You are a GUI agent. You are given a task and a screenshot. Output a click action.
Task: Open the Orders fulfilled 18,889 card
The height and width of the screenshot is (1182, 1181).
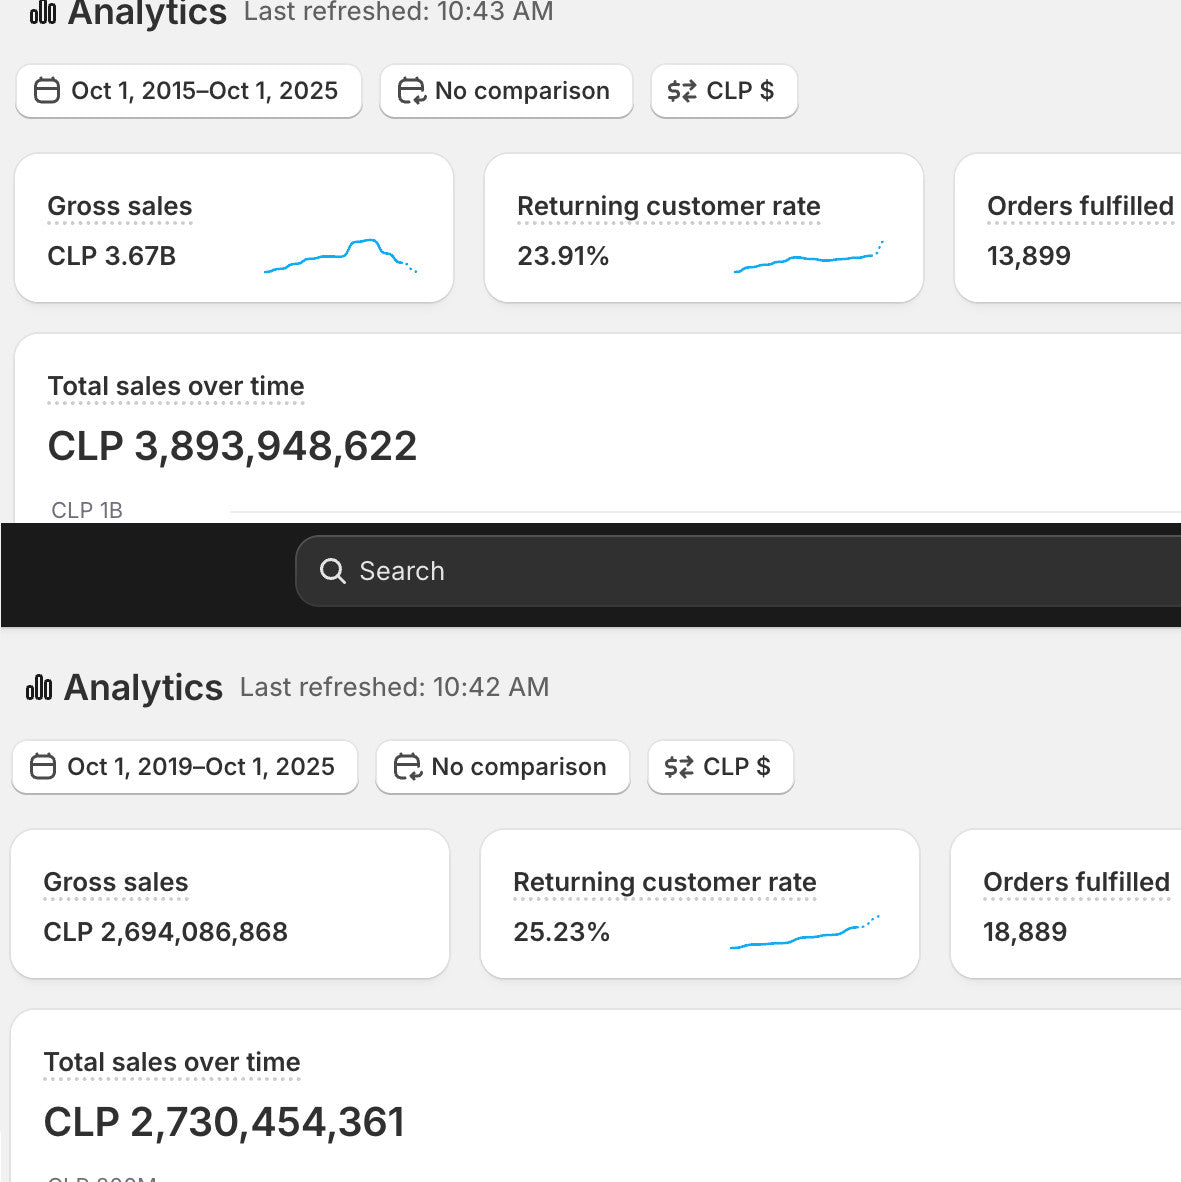tap(1065, 904)
